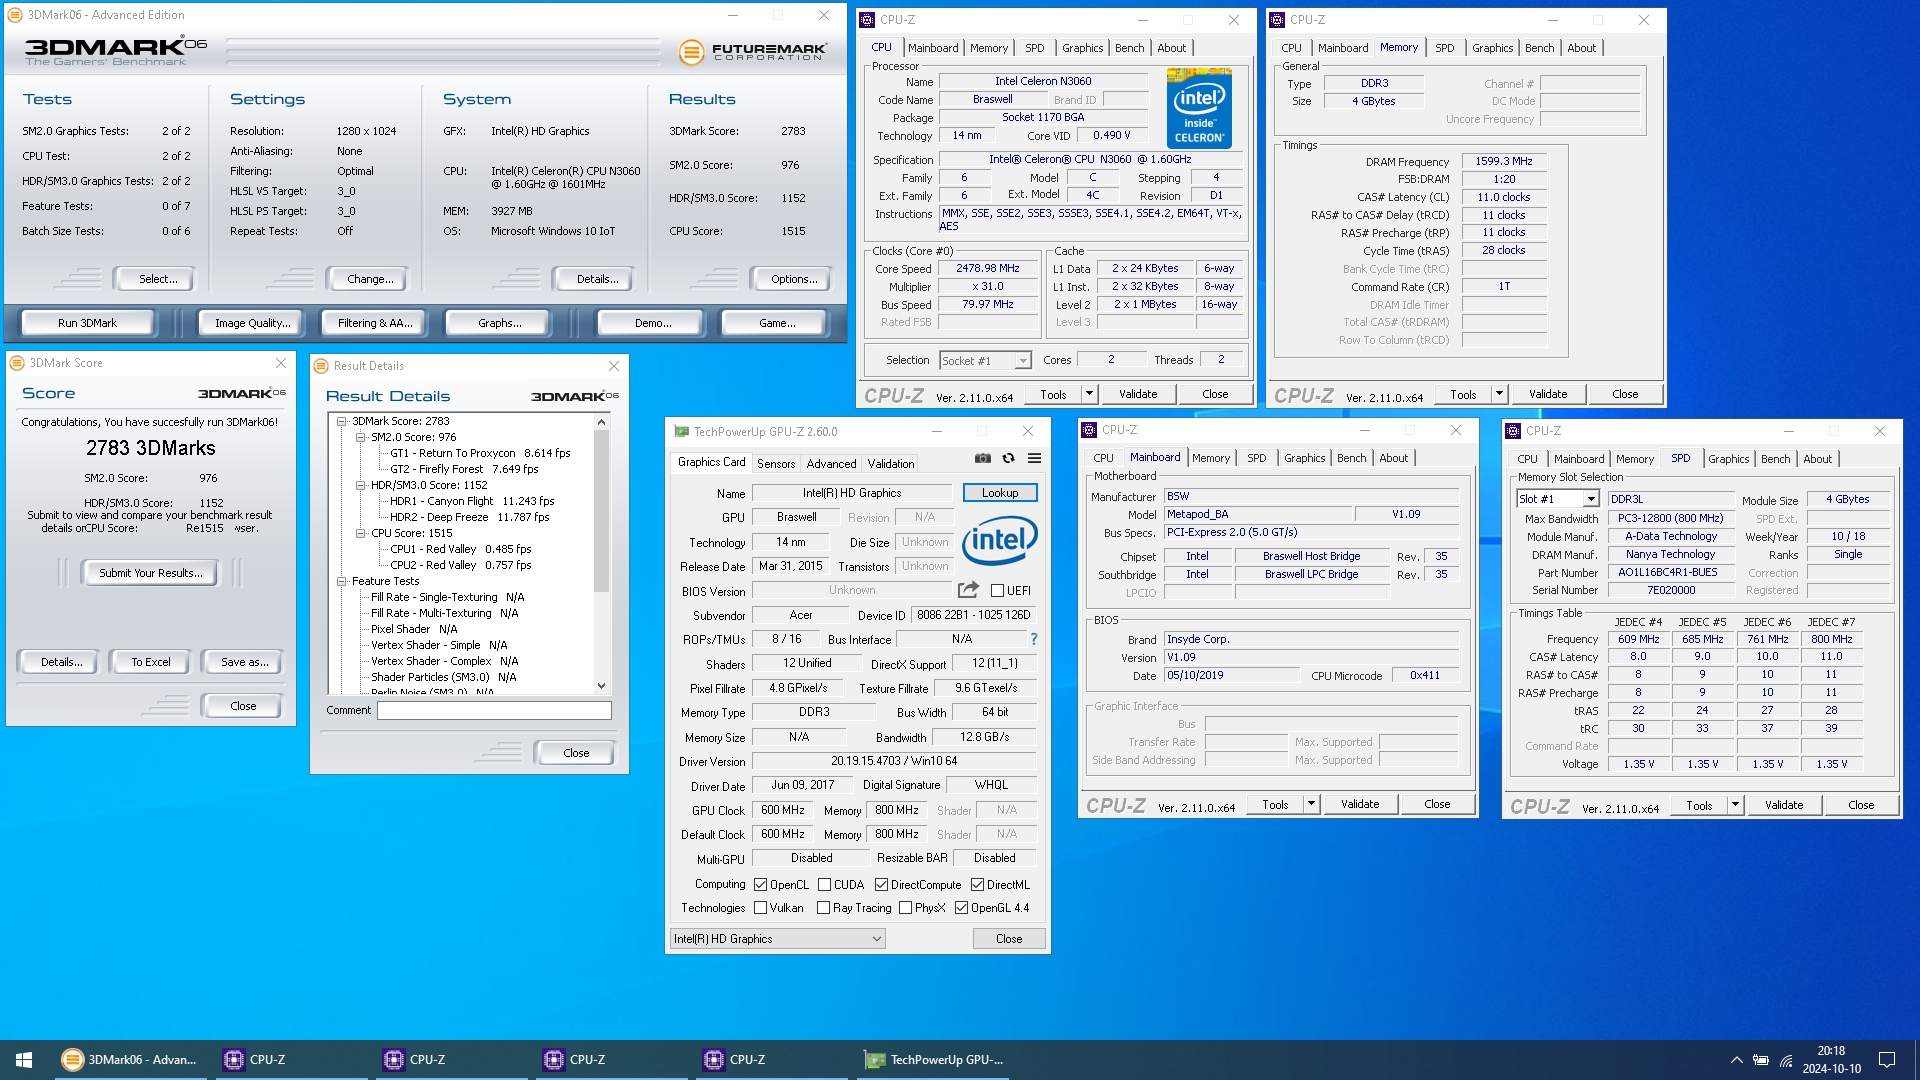Switch to Sensors tab in GPU-Z

click(x=776, y=464)
